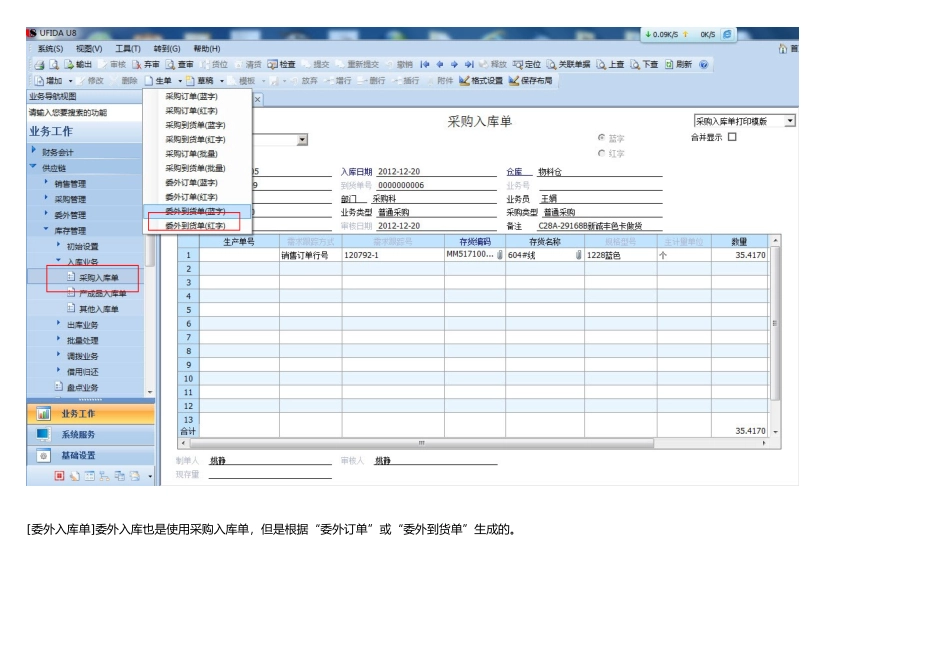The image size is (950, 672).
Task: Open 产成品入库单 in the tree
Action: (x=102, y=294)
